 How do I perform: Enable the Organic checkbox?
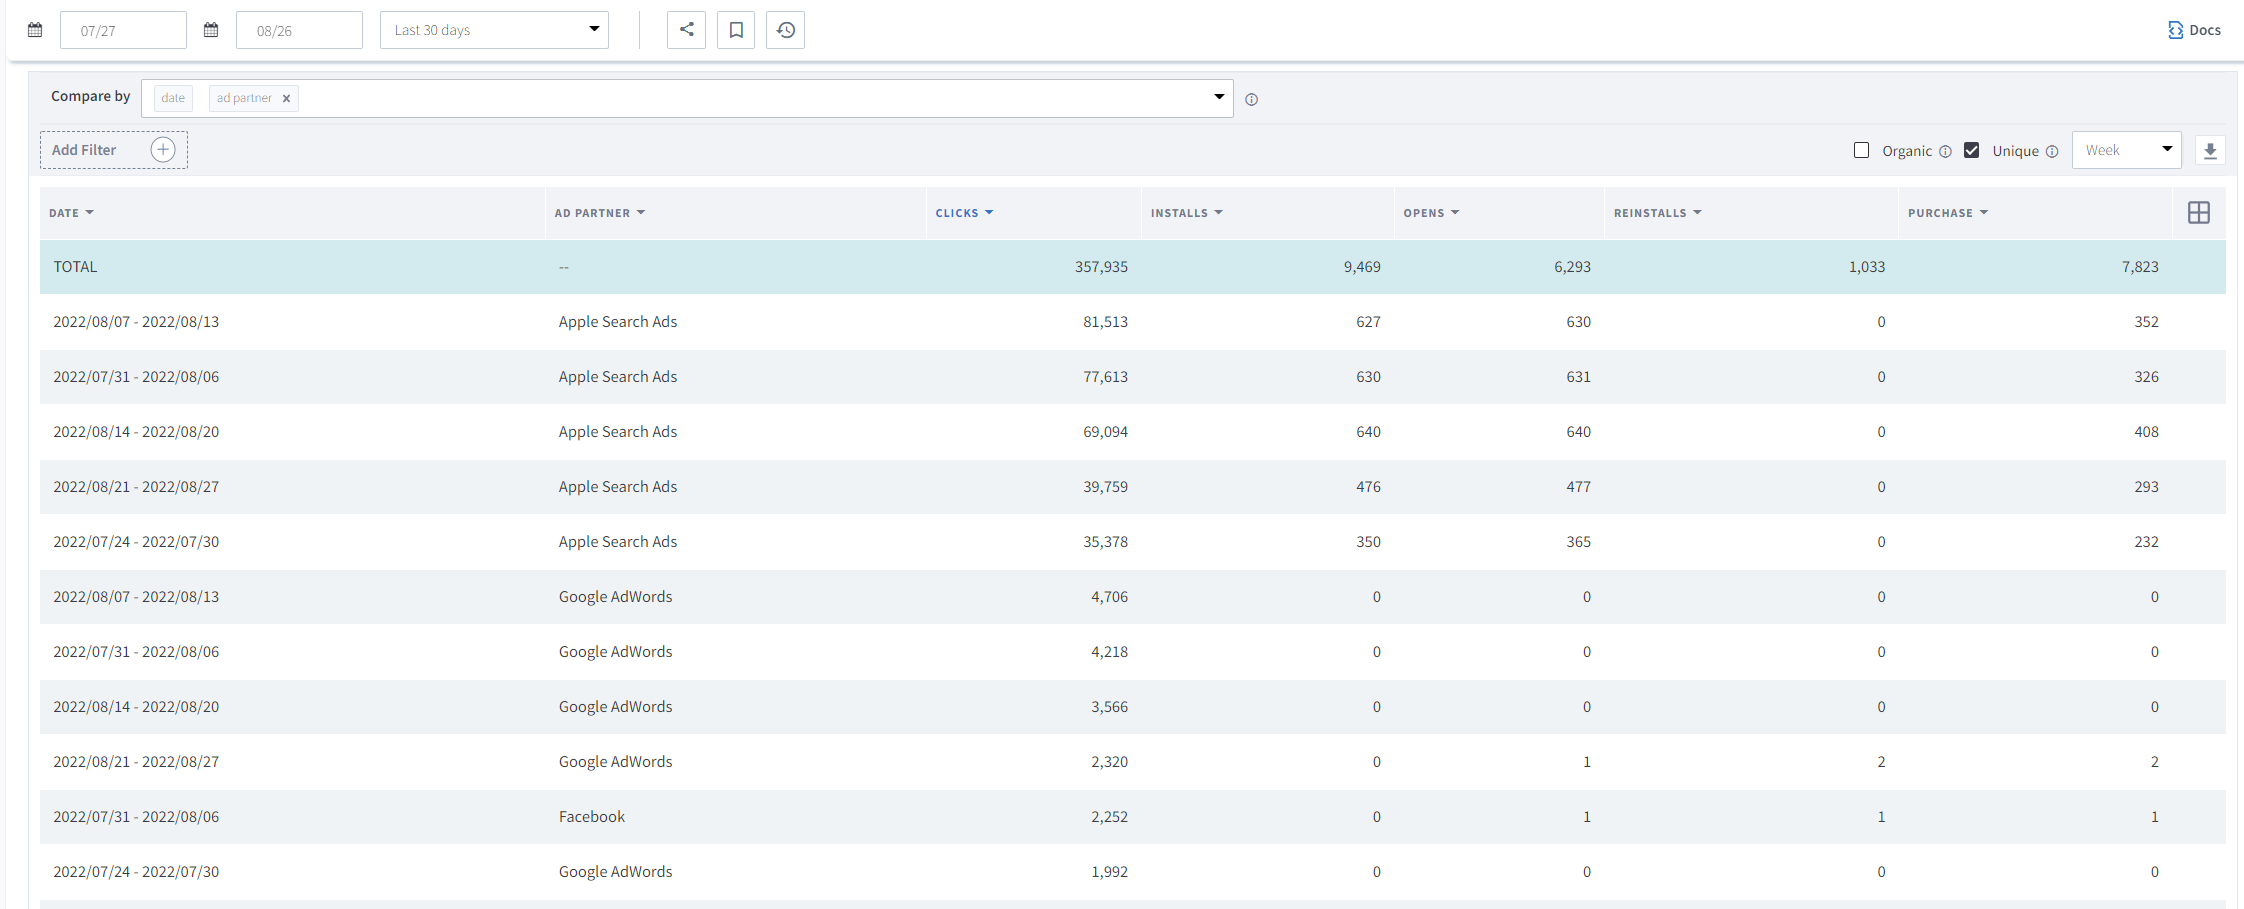click(x=1861, y=150)
